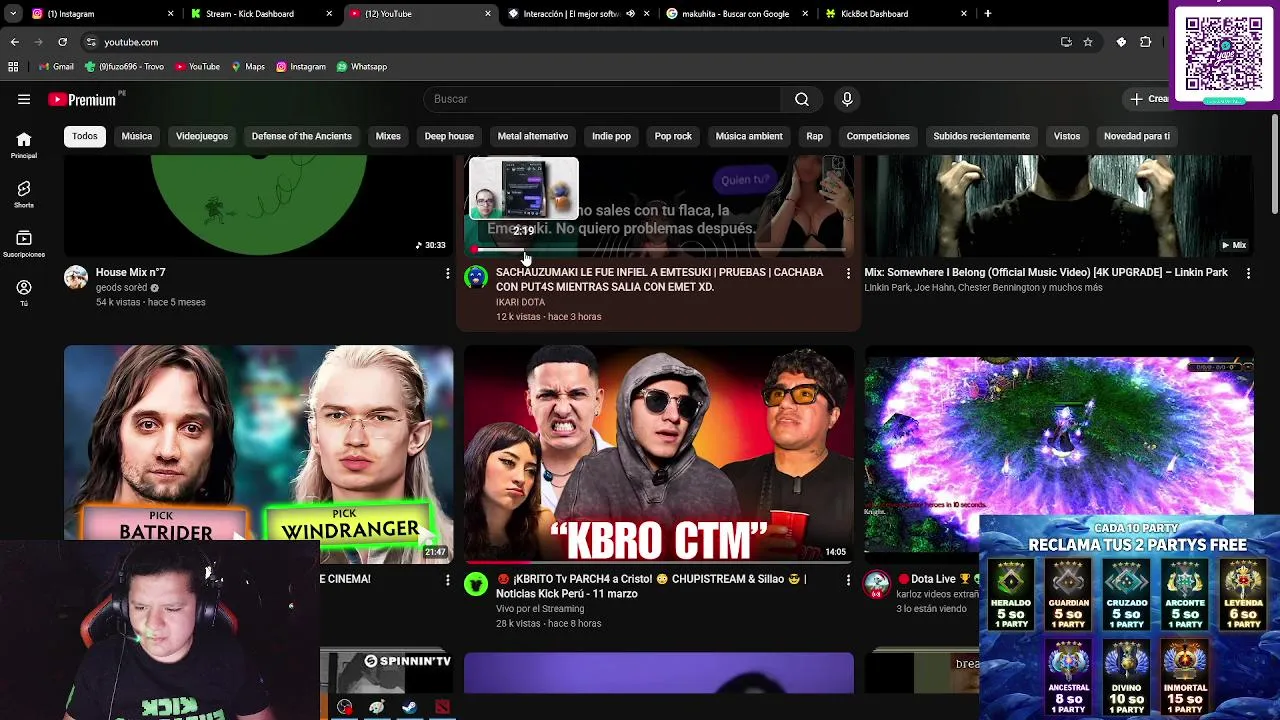This screenshot has width=1280, height=720.
Task: Open geods sorèd channel avatar
Action: (76, 277)
